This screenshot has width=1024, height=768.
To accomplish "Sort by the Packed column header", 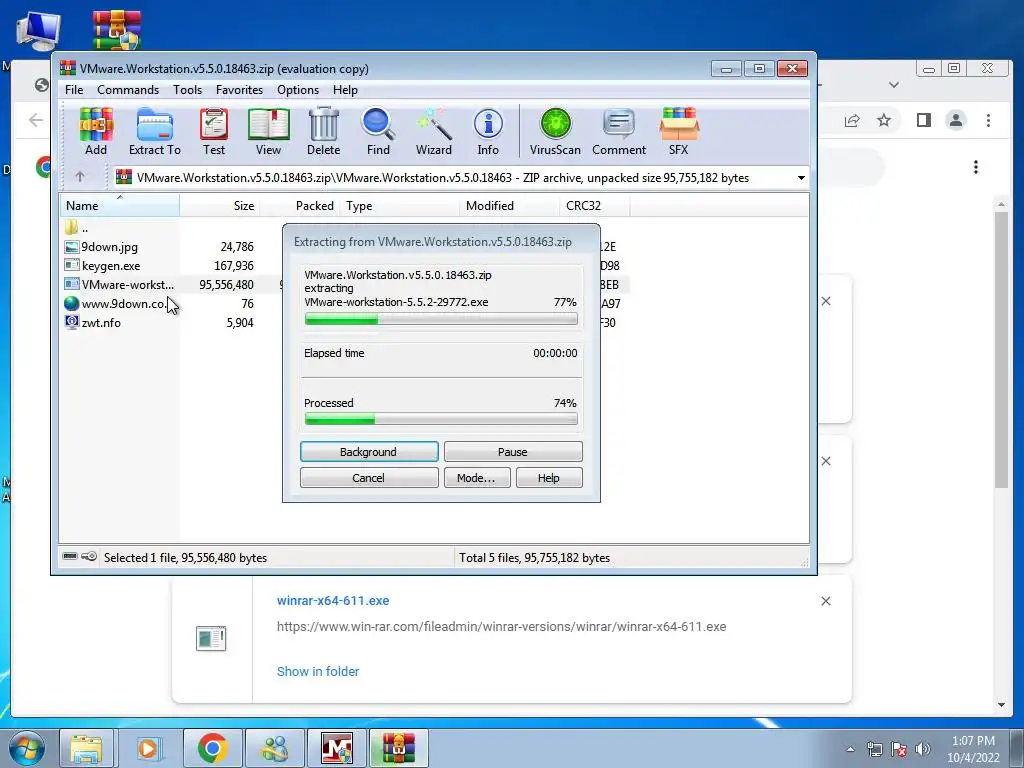I will pos(300,206).
